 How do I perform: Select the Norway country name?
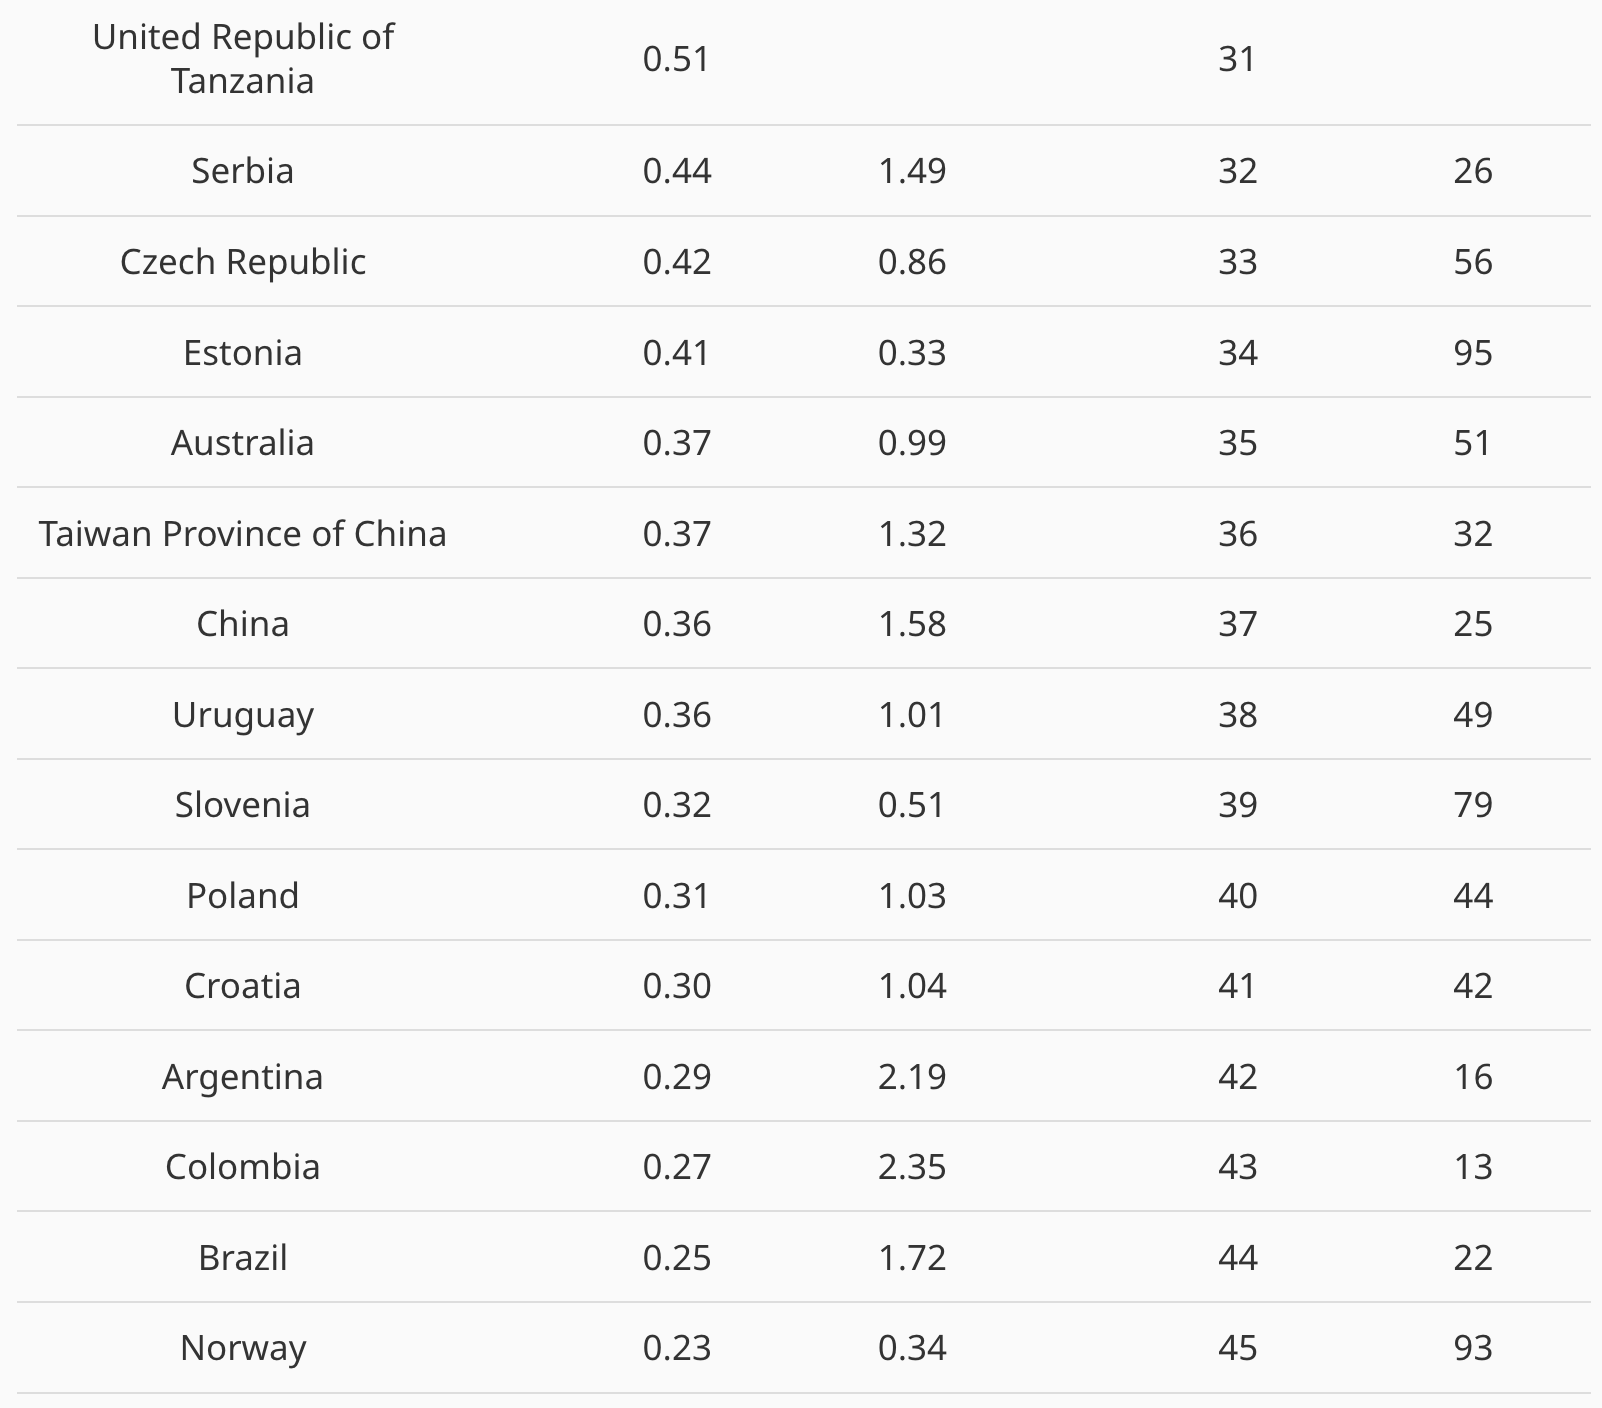point(243,1349)
